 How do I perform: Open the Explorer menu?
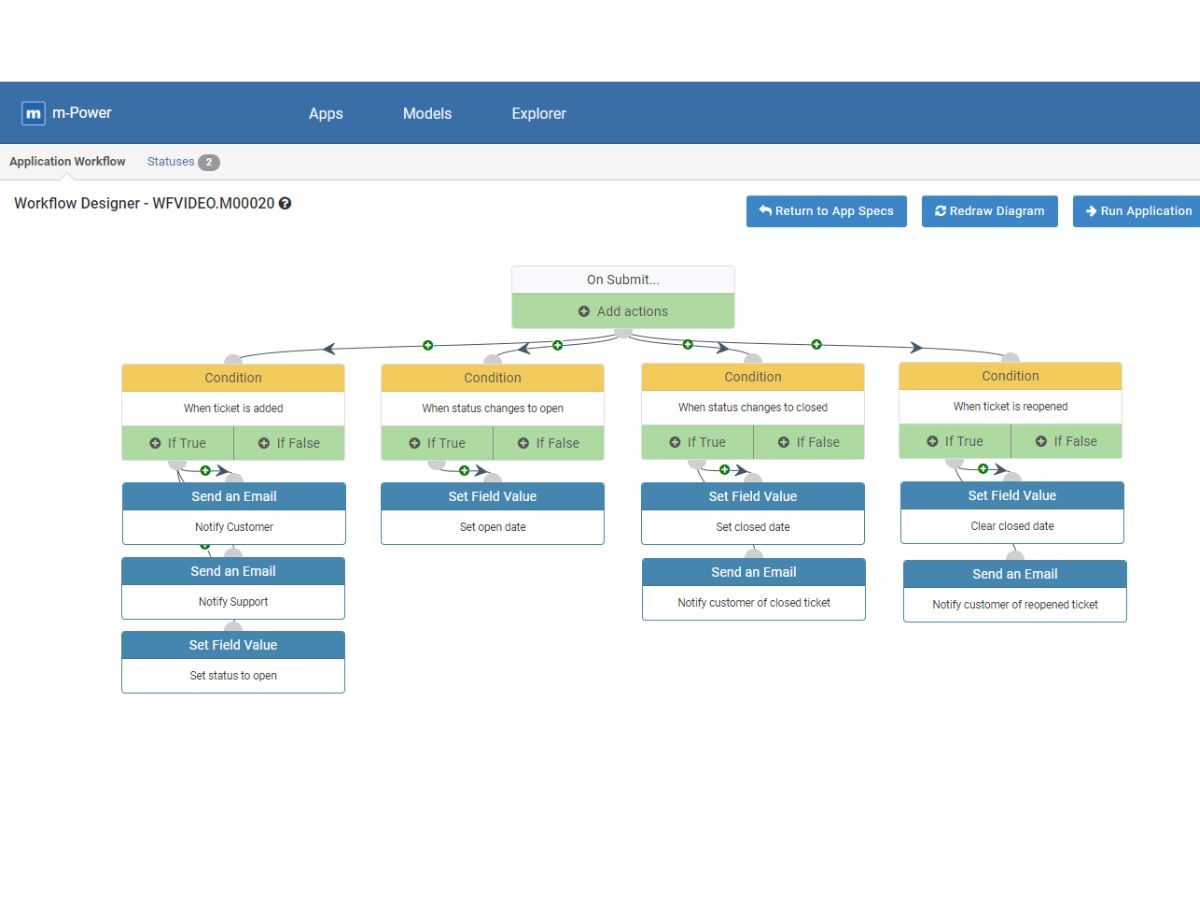[539, 114]
